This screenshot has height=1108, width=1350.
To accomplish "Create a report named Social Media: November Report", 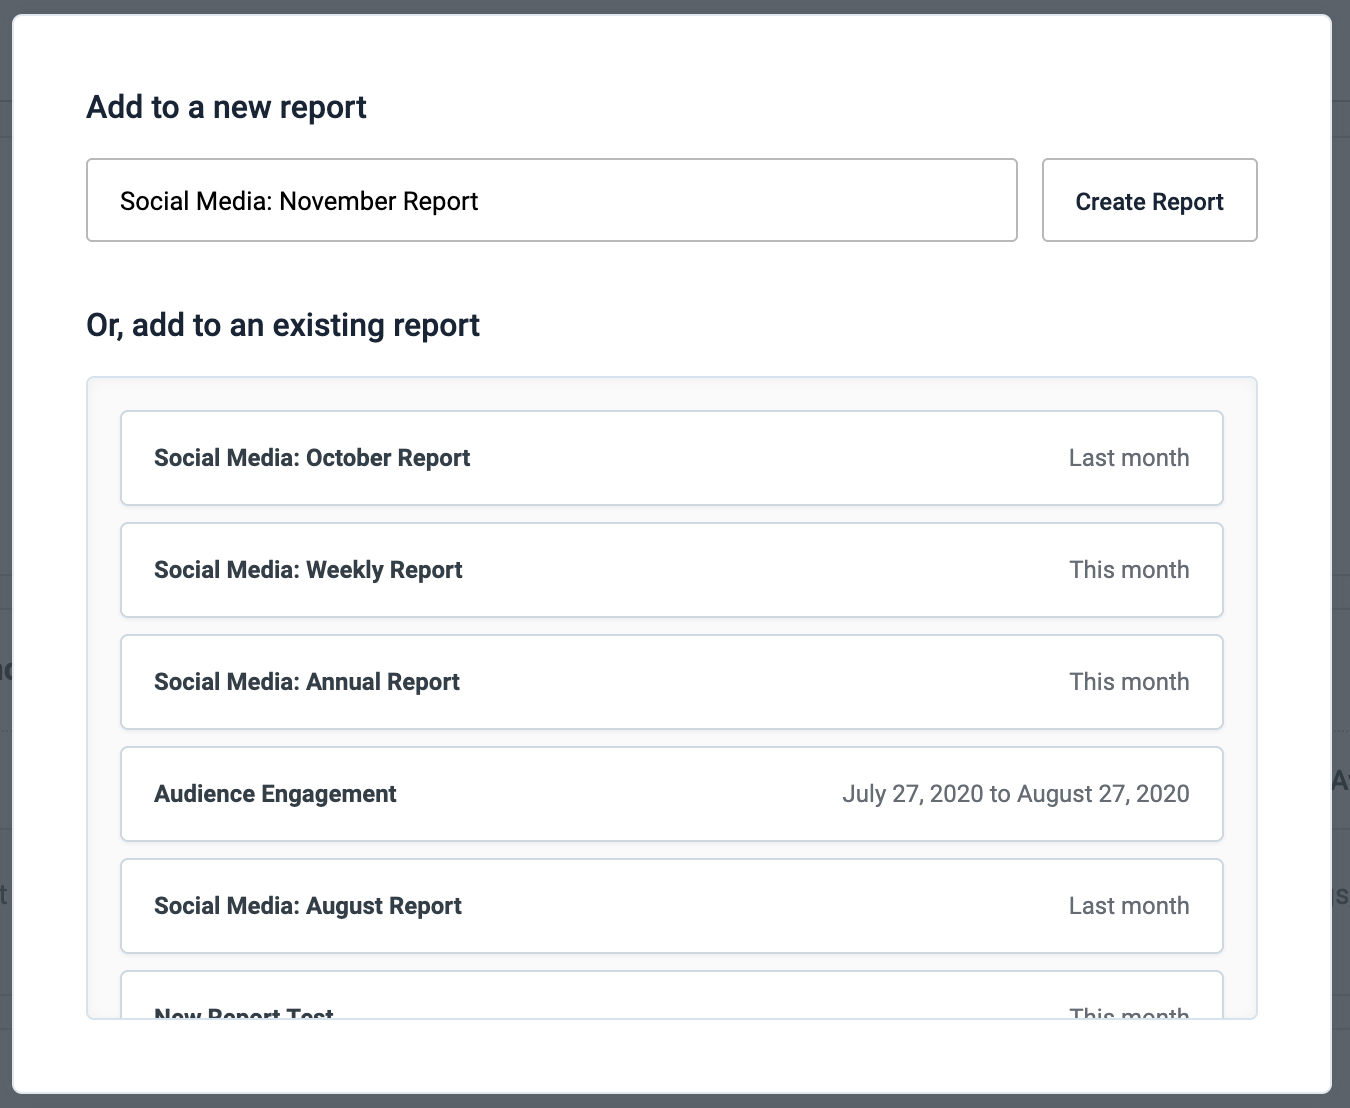I will coord(1149,200).
